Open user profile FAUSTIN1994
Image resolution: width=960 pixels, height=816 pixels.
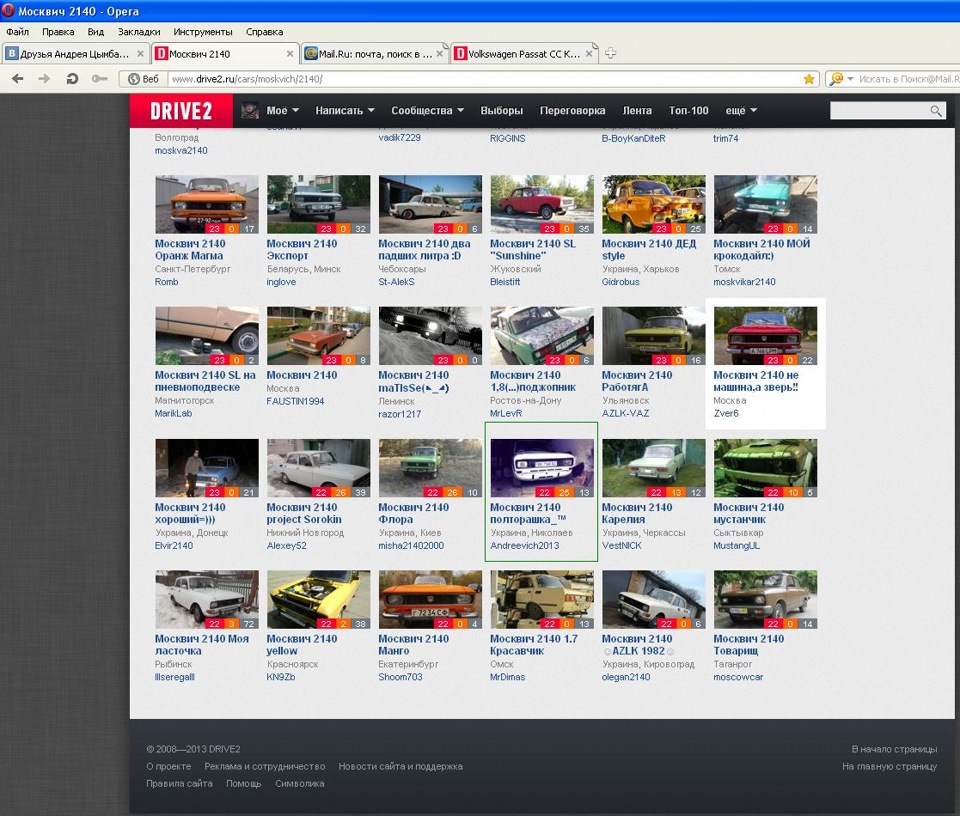[x=295, y=402]
